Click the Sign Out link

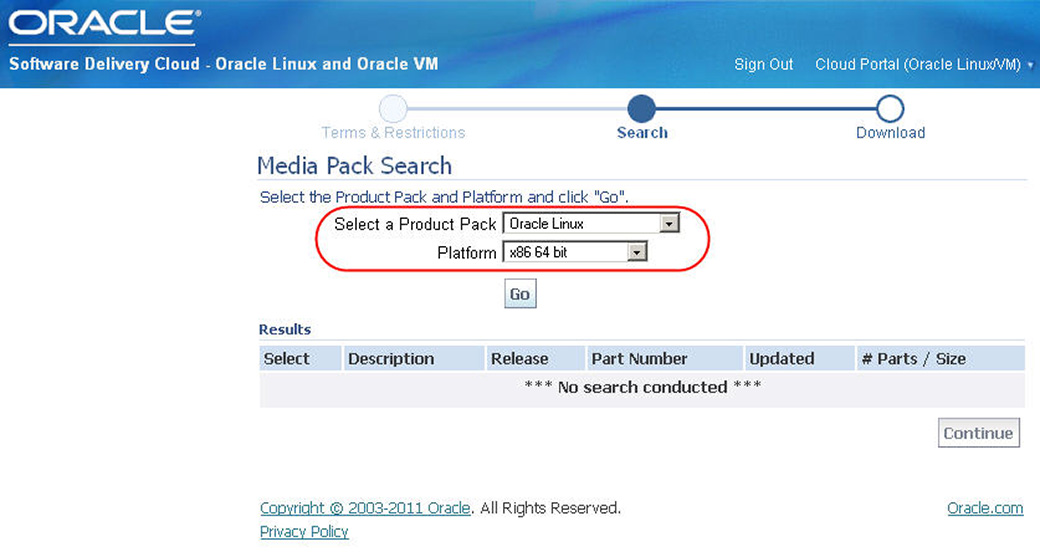point(763,64)
